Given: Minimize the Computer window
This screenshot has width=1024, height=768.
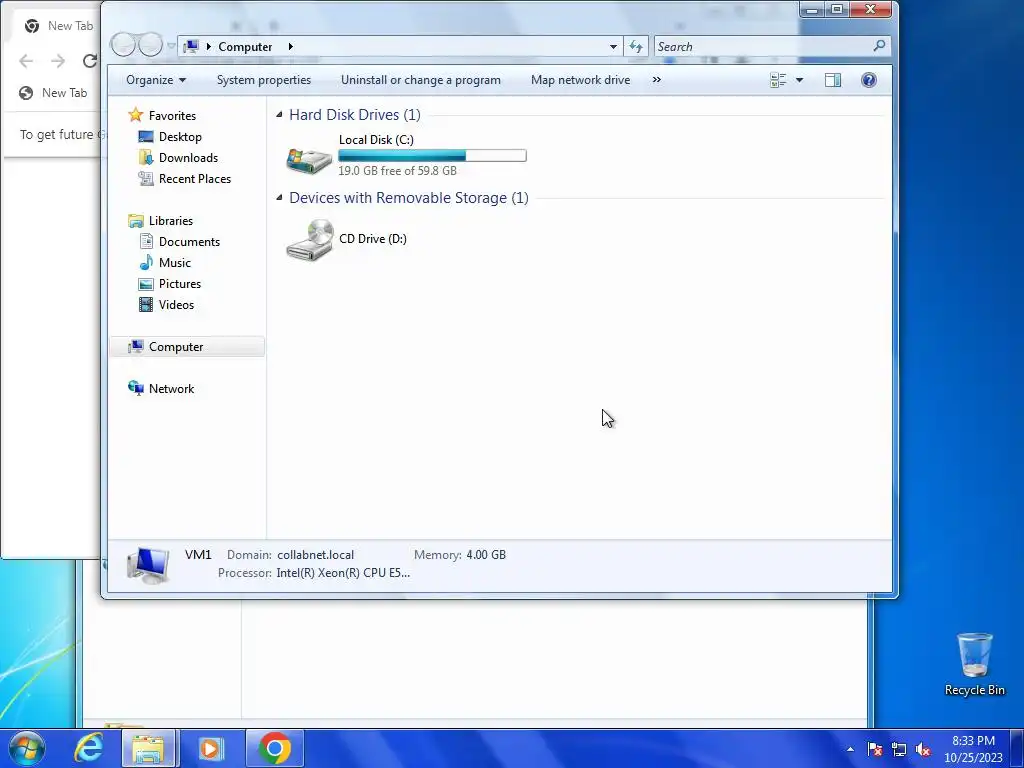Looking at the screenshot, I should tap(812, 9).
